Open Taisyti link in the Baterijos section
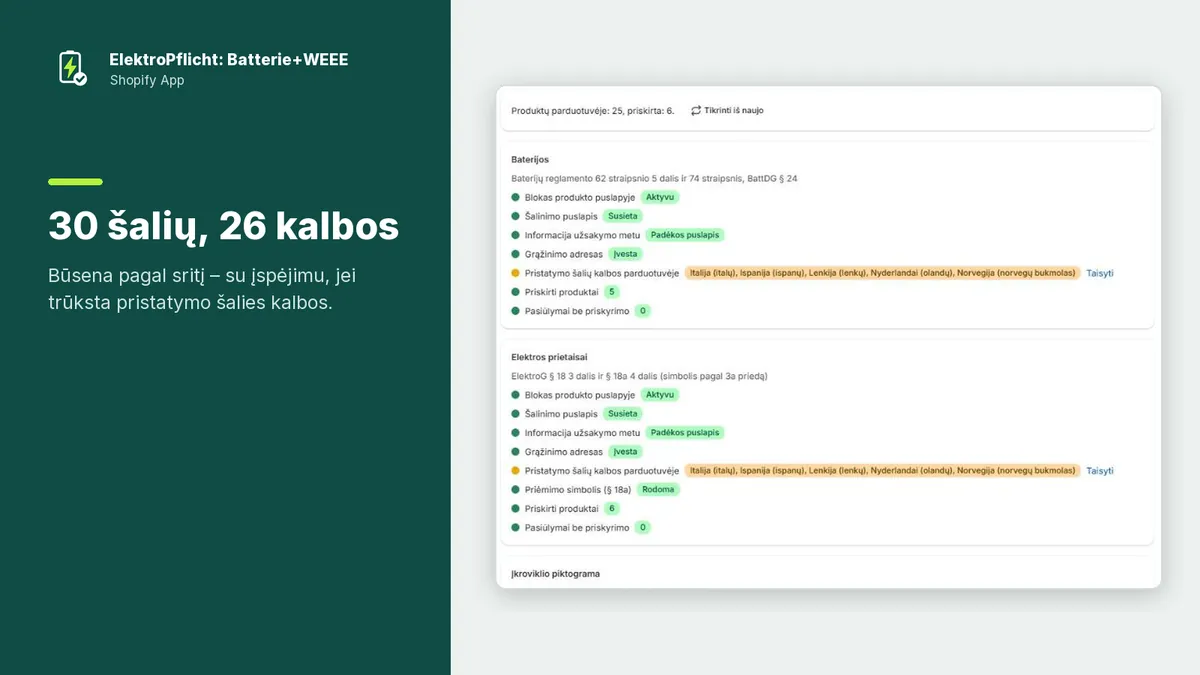Screen dimensions: 1200x675 pyautogui.click(x=1100, y=273)
